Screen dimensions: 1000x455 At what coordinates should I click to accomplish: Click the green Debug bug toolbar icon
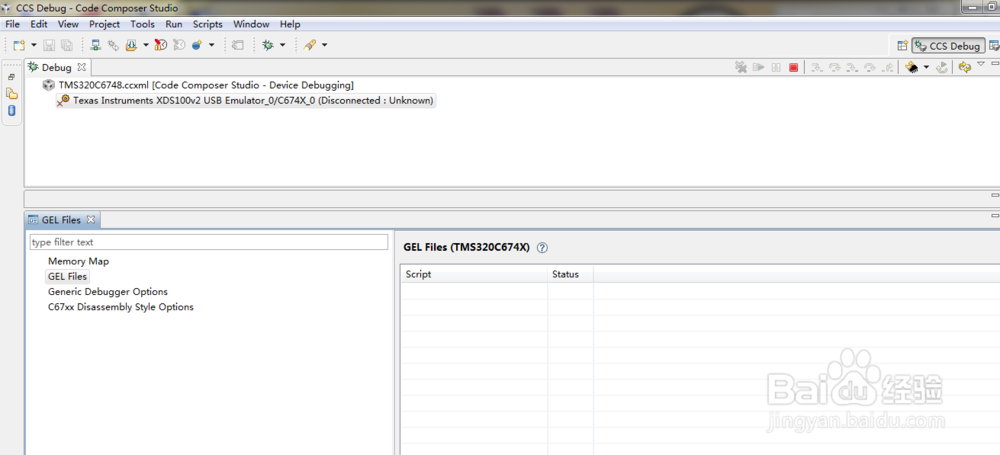pos(268,45)
